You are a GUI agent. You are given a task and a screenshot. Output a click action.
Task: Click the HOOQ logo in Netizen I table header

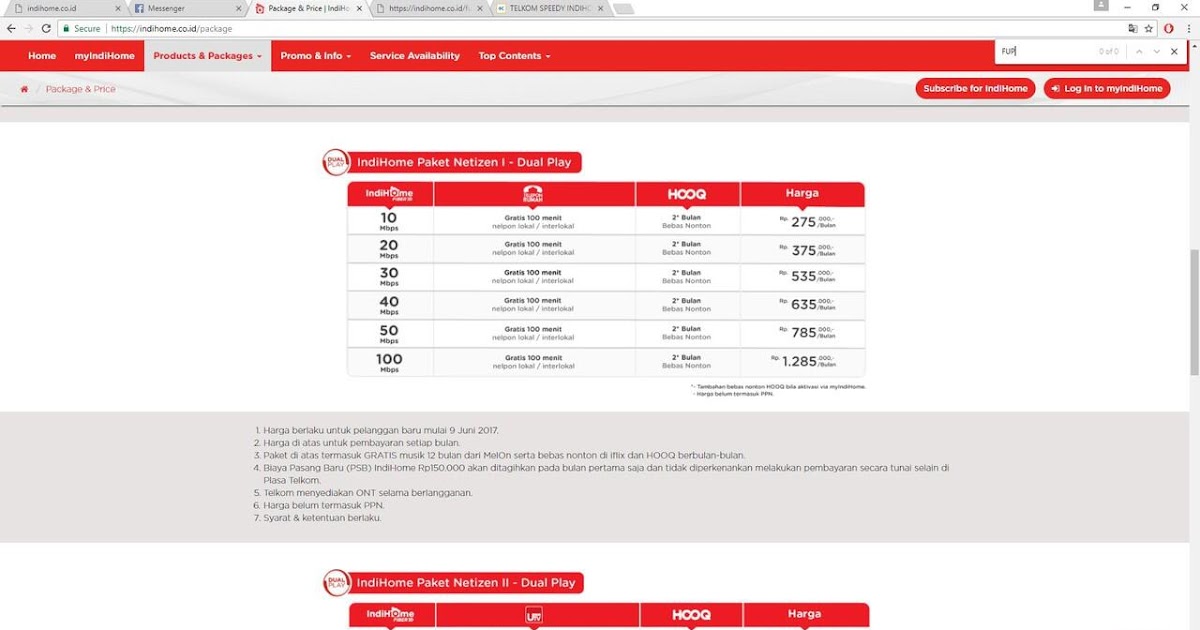[687, 194]
